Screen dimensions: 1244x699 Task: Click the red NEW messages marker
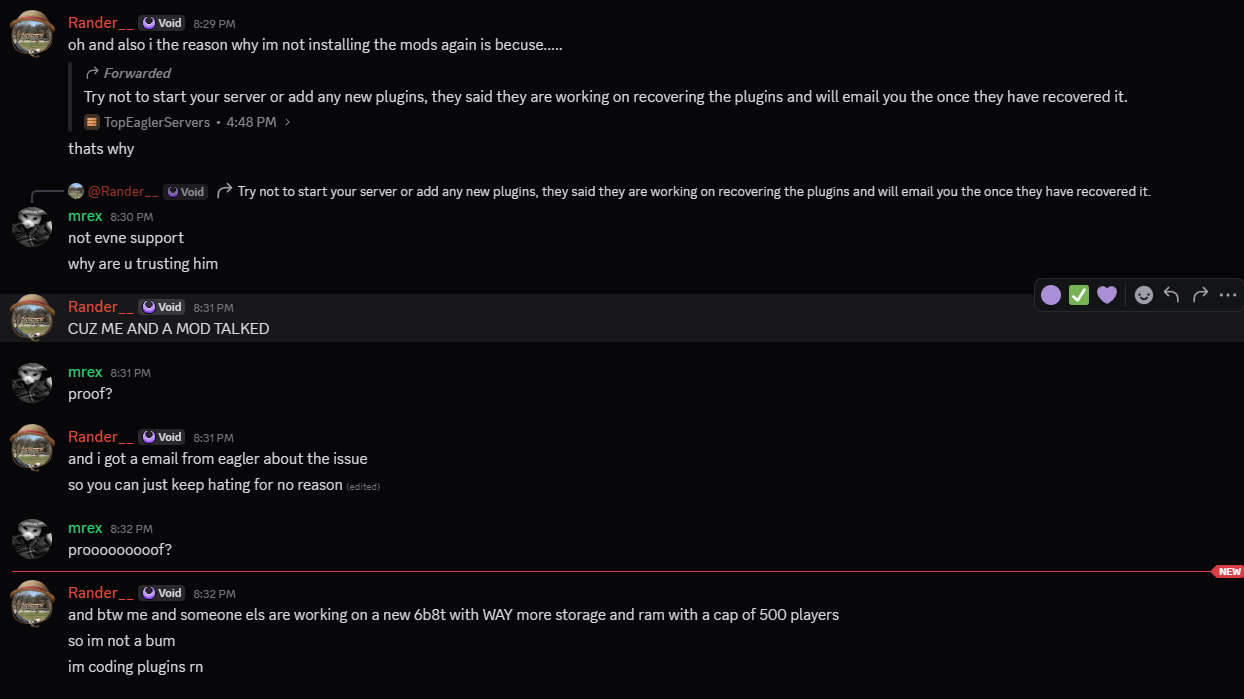click(x=1228, y=572)
